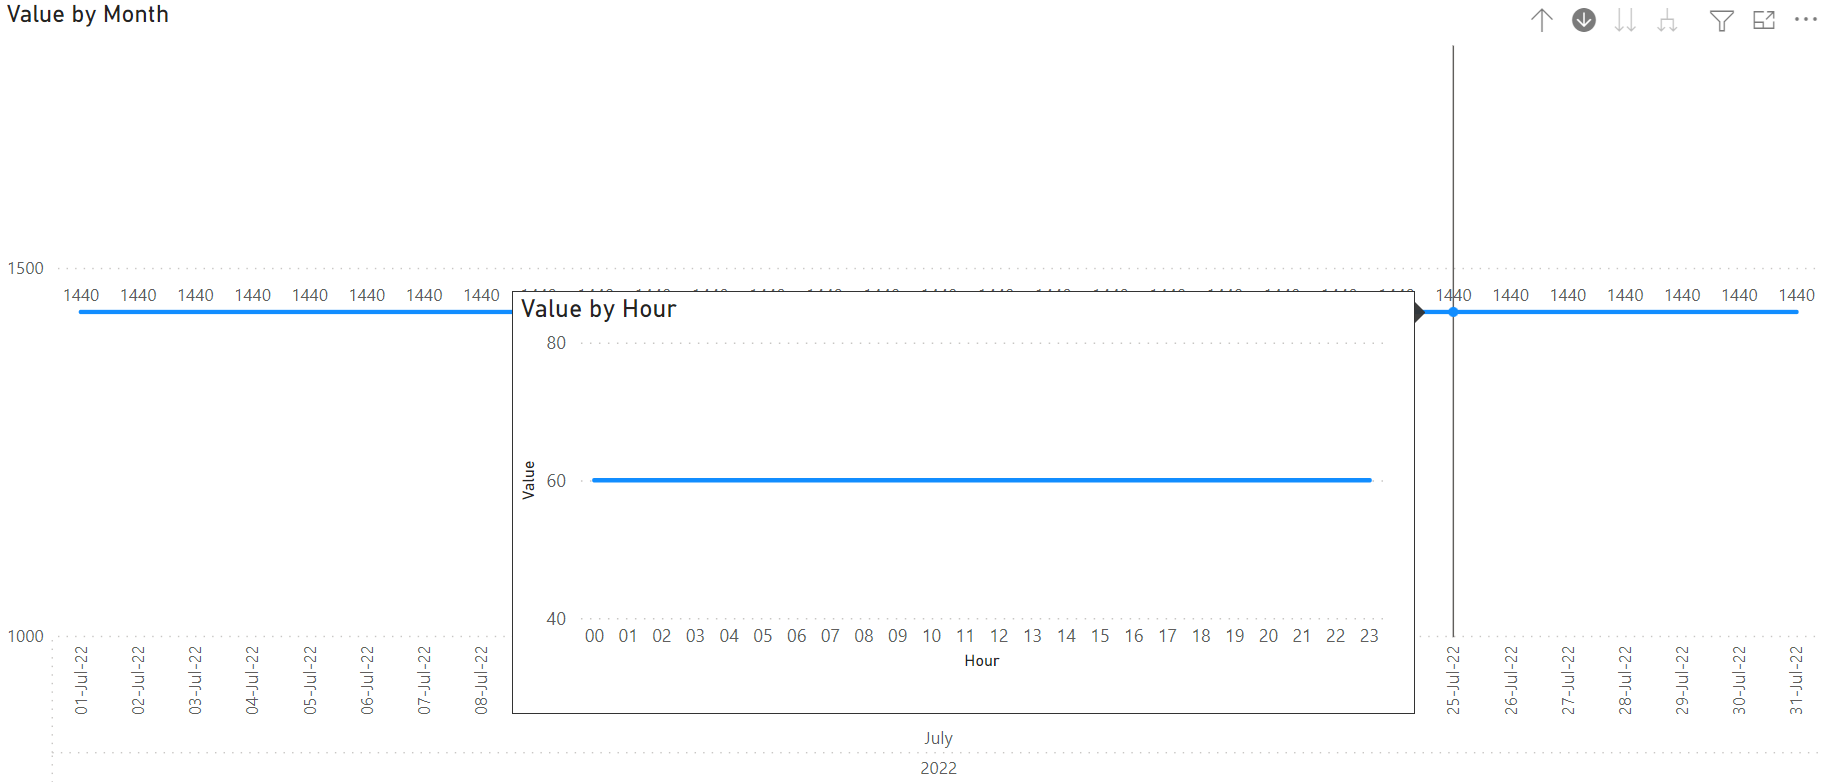Click the 1500 y-axis gridline label
The image size is (1824, 782).
[x=26, y=268]
